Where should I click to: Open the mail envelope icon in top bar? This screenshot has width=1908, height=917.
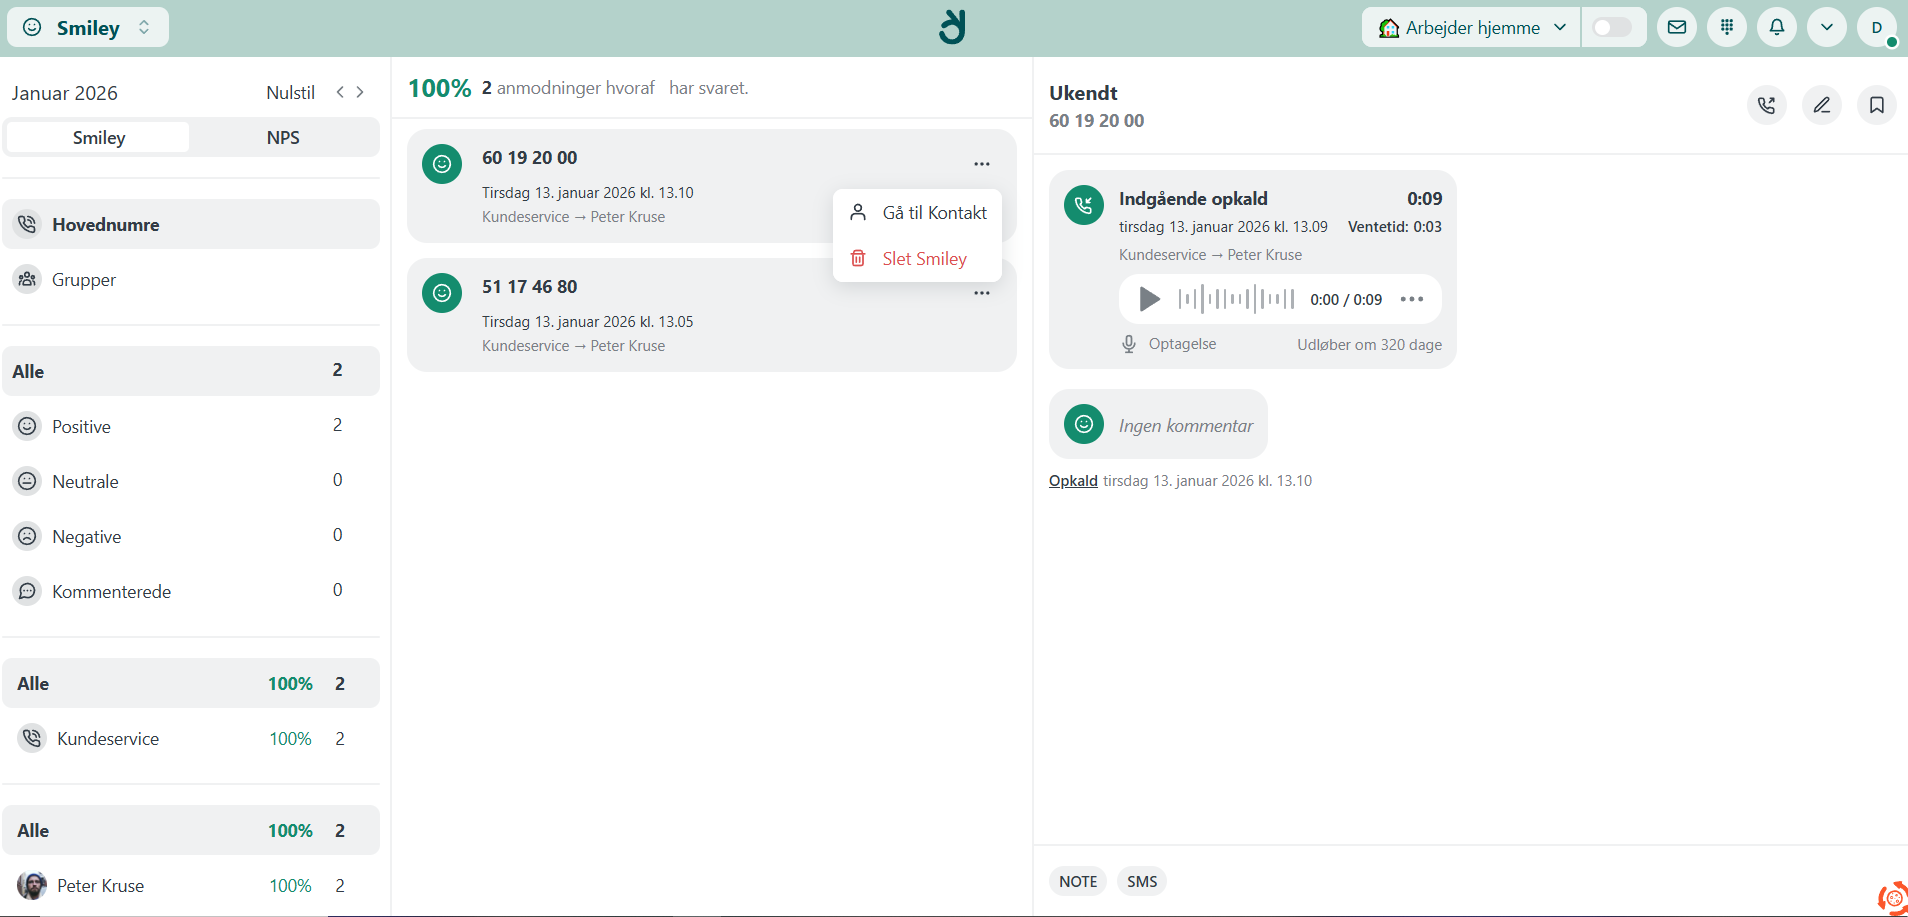click(1677, 27)
